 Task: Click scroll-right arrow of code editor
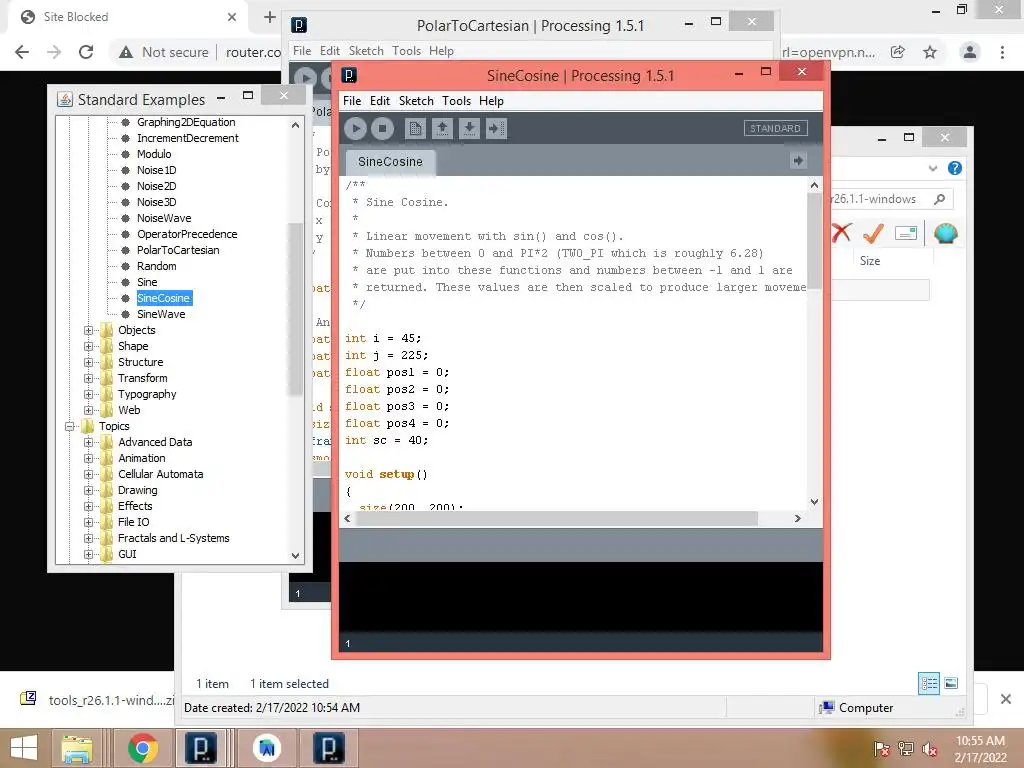coord(797,519)
